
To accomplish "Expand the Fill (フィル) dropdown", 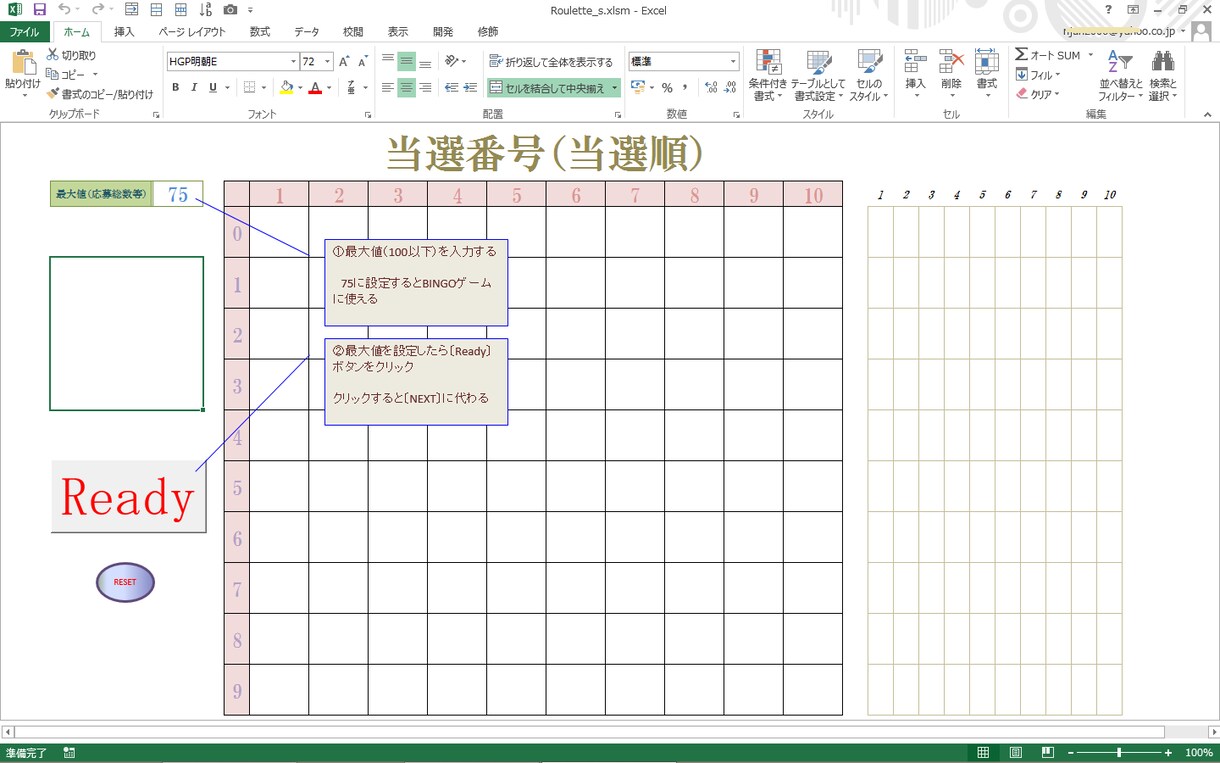I will click(x=1057, y=75).
